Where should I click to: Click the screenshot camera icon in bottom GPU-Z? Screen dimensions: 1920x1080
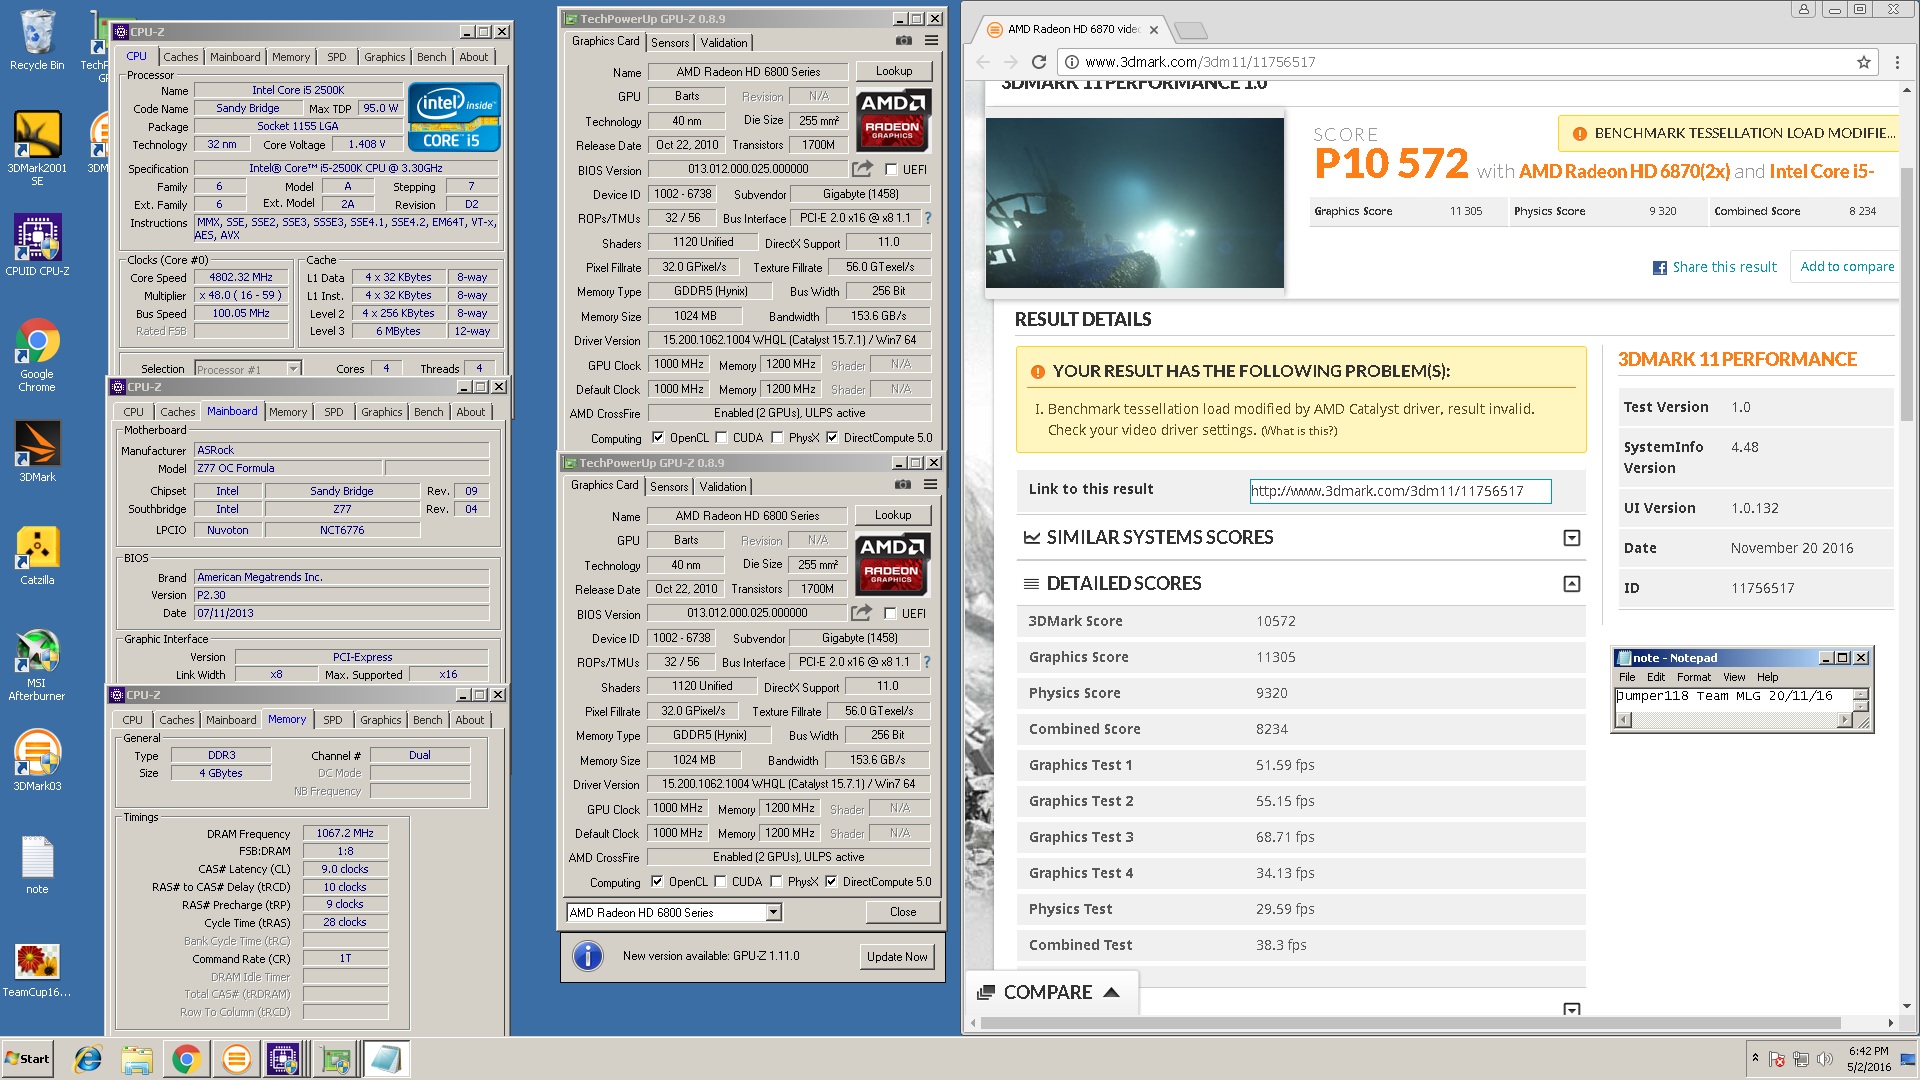(903, 485)
